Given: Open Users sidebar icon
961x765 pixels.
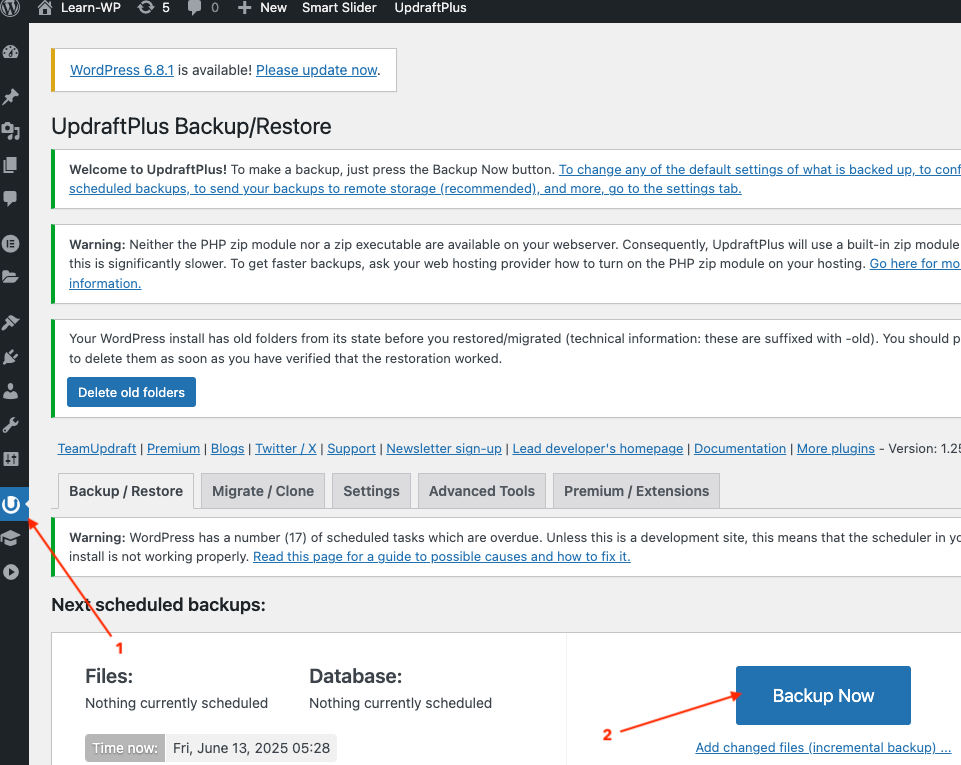Looking at the screenshot, I should click(x=11, y=390).
